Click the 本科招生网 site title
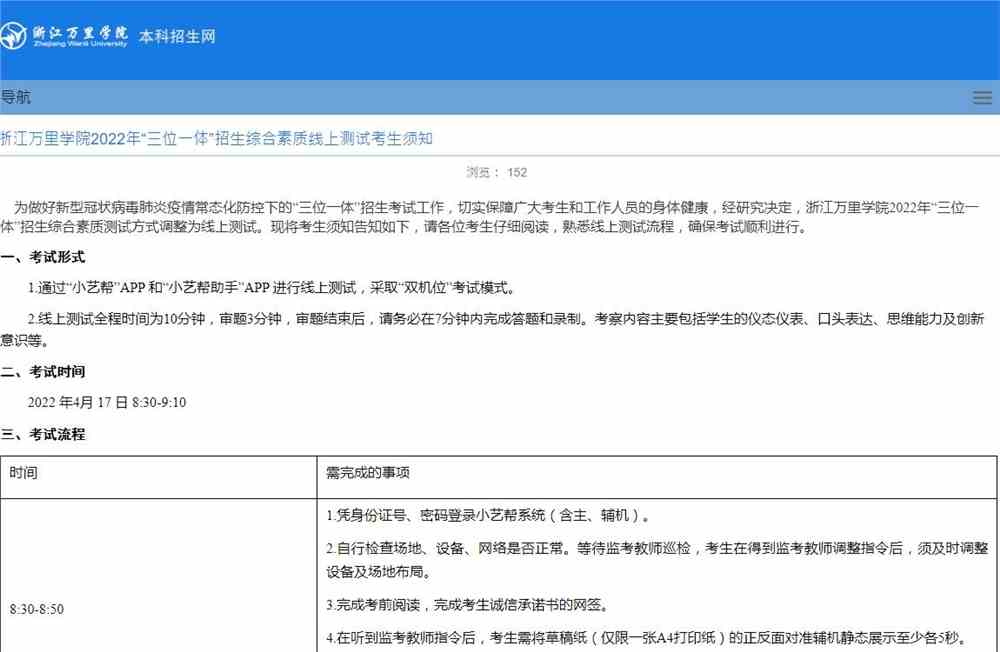Image resolution: width=1000 pixels, height=652 pixels. tap(177, 36)
